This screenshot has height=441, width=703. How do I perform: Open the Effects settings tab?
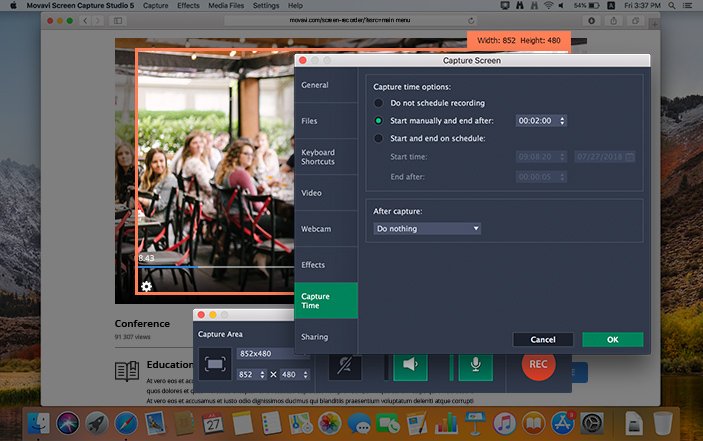click(x=326, y=265)
